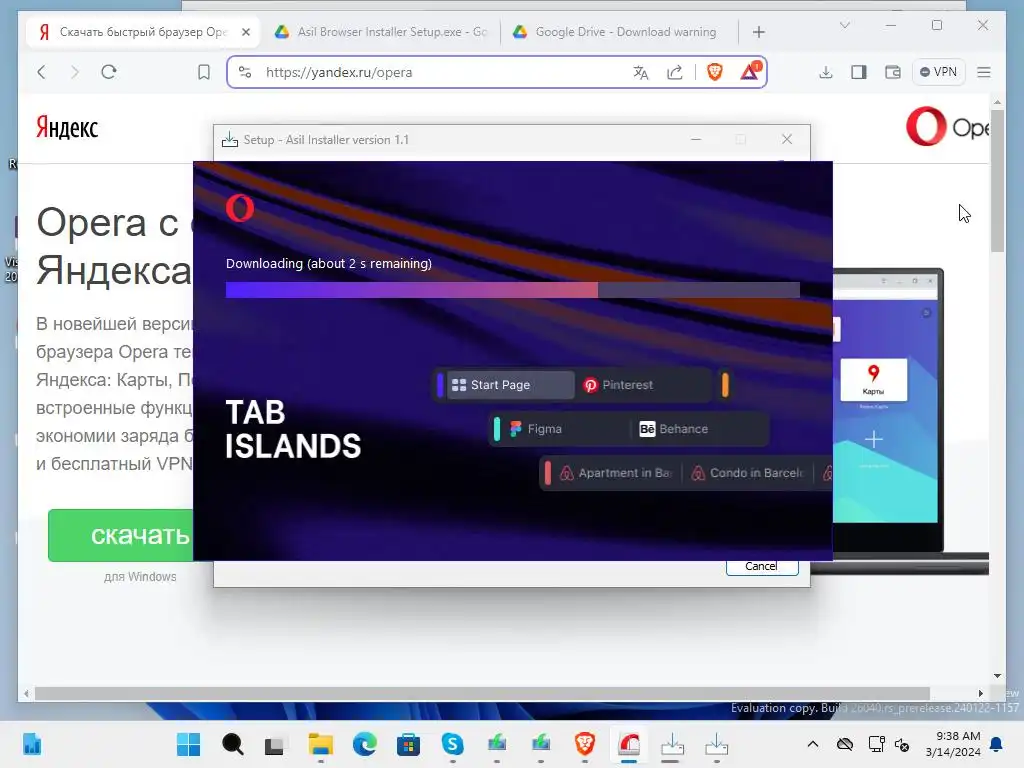Open site settings icon in address bar
This screenshot has width=1024, height=768.
tap(245, 72)
